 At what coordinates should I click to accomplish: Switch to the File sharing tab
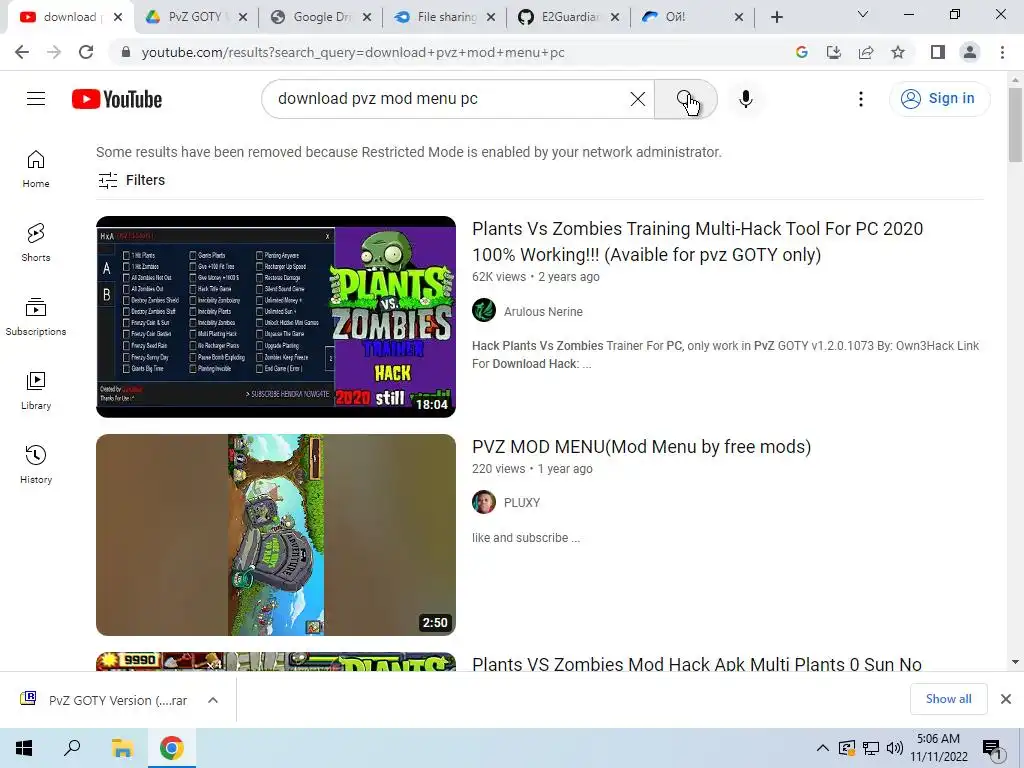[443, 17]
